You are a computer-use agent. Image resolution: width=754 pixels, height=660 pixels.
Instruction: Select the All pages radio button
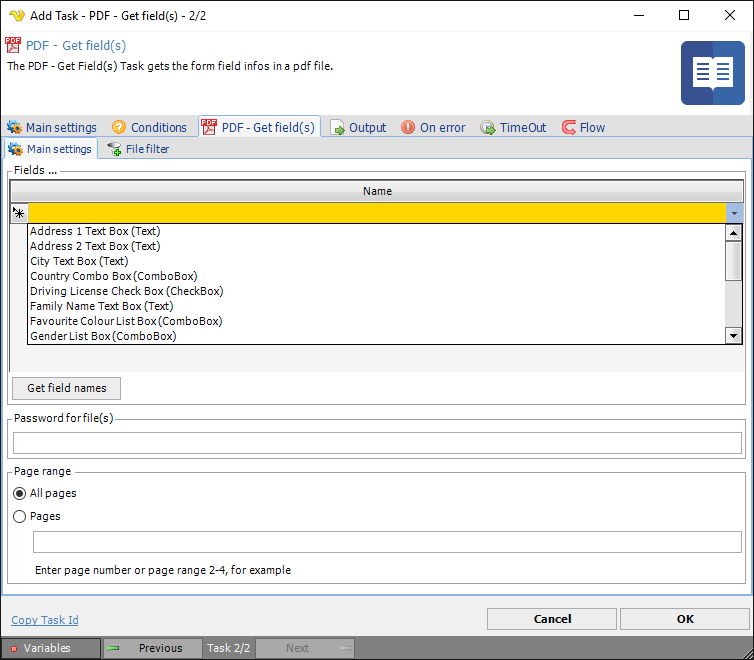(x=20, y=494)
